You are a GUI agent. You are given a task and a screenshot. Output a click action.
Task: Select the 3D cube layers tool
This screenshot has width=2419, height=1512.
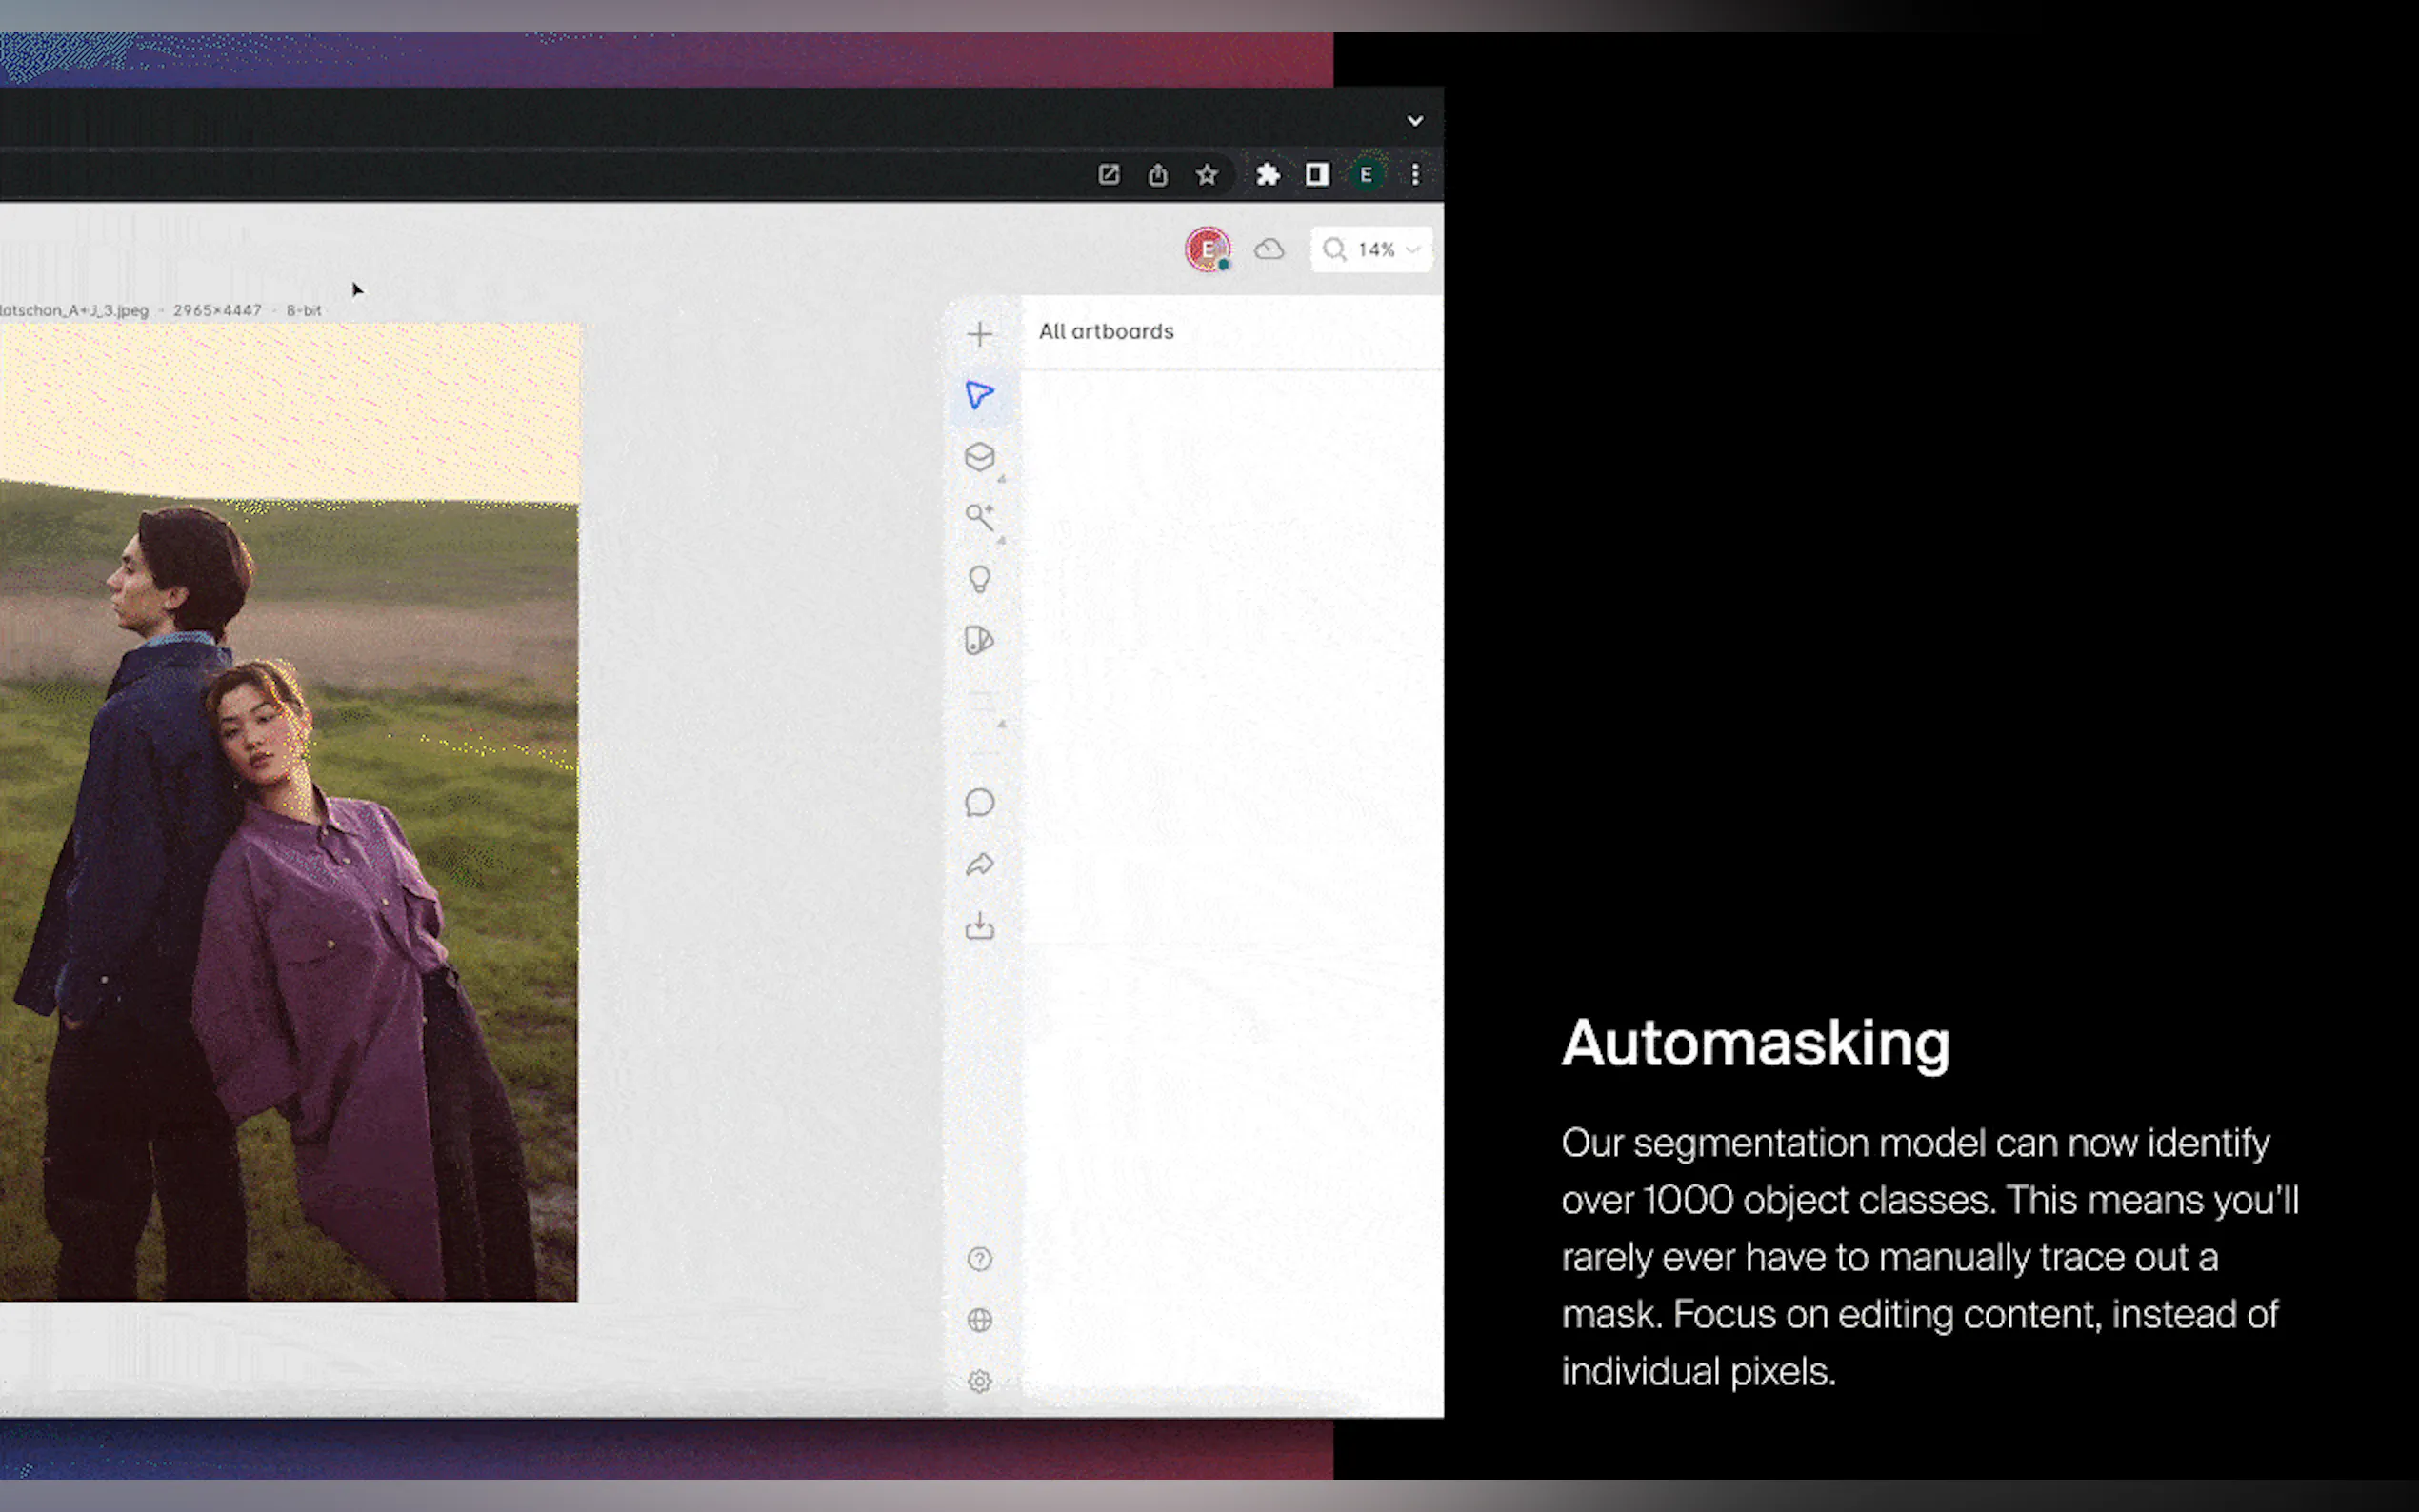coord(979,457)
